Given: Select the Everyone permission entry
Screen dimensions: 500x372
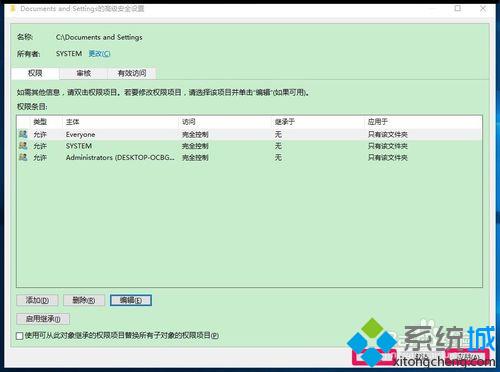Looking at the screenshot, I should pyautogui.click(x=249, y=134).
